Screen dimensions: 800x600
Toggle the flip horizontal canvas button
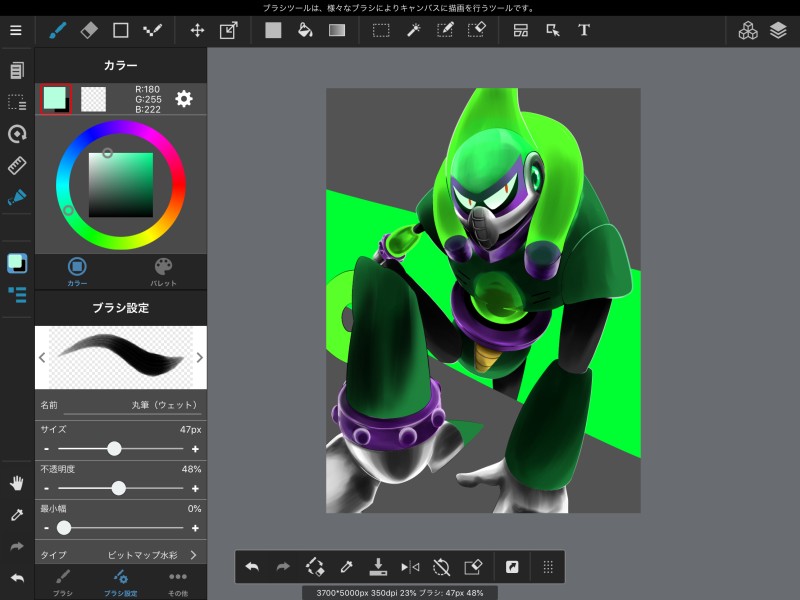[410, 567]
